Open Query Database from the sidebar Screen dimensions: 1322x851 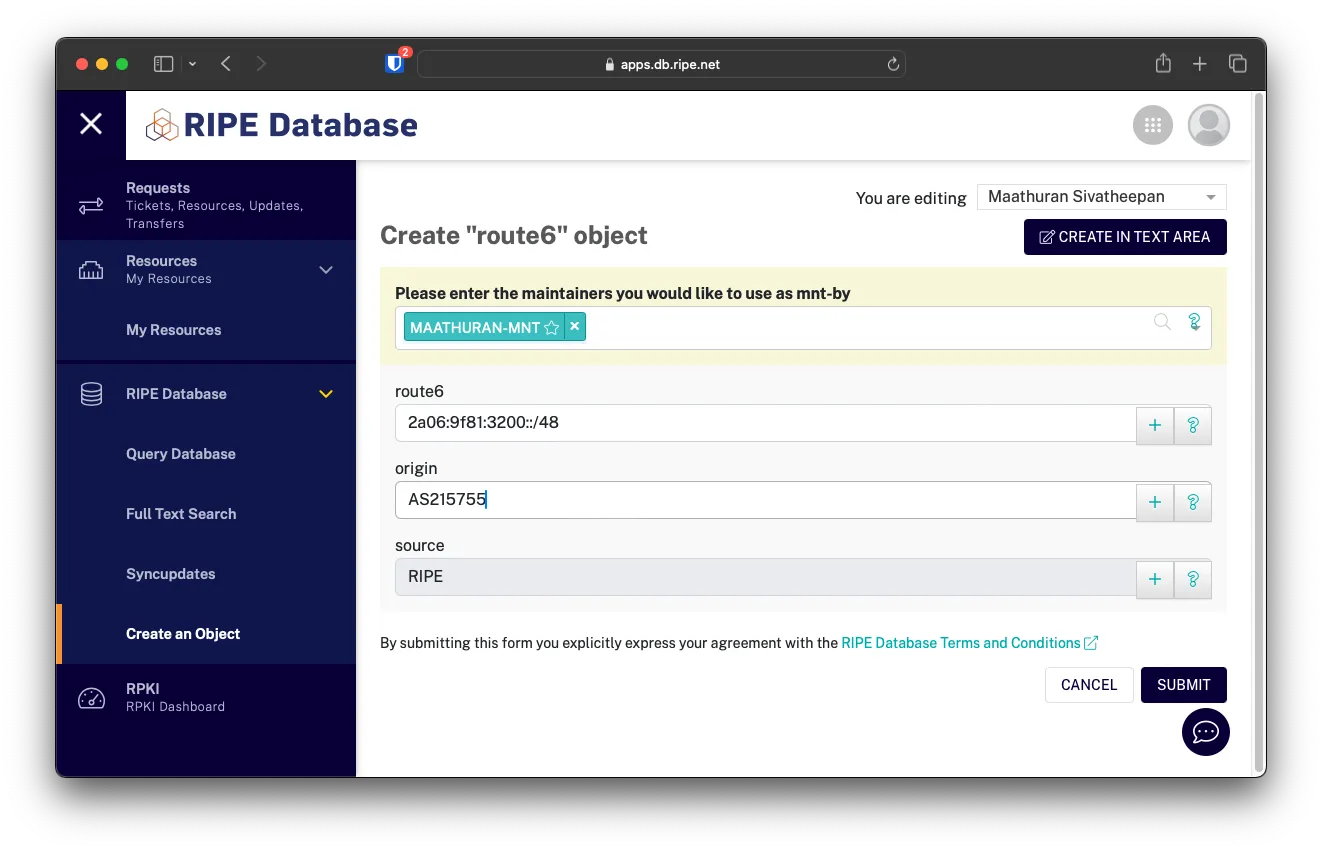(x=181, y=454)
